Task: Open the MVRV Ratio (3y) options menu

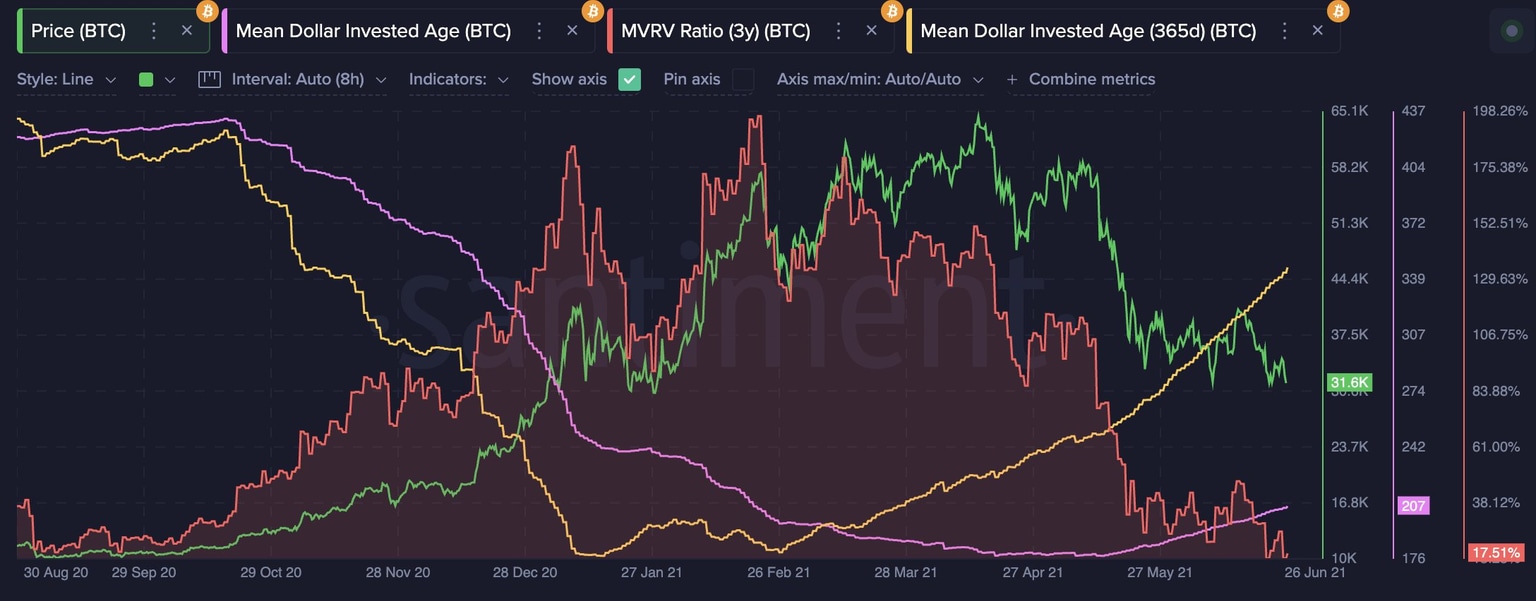Action: pos(840,30)
